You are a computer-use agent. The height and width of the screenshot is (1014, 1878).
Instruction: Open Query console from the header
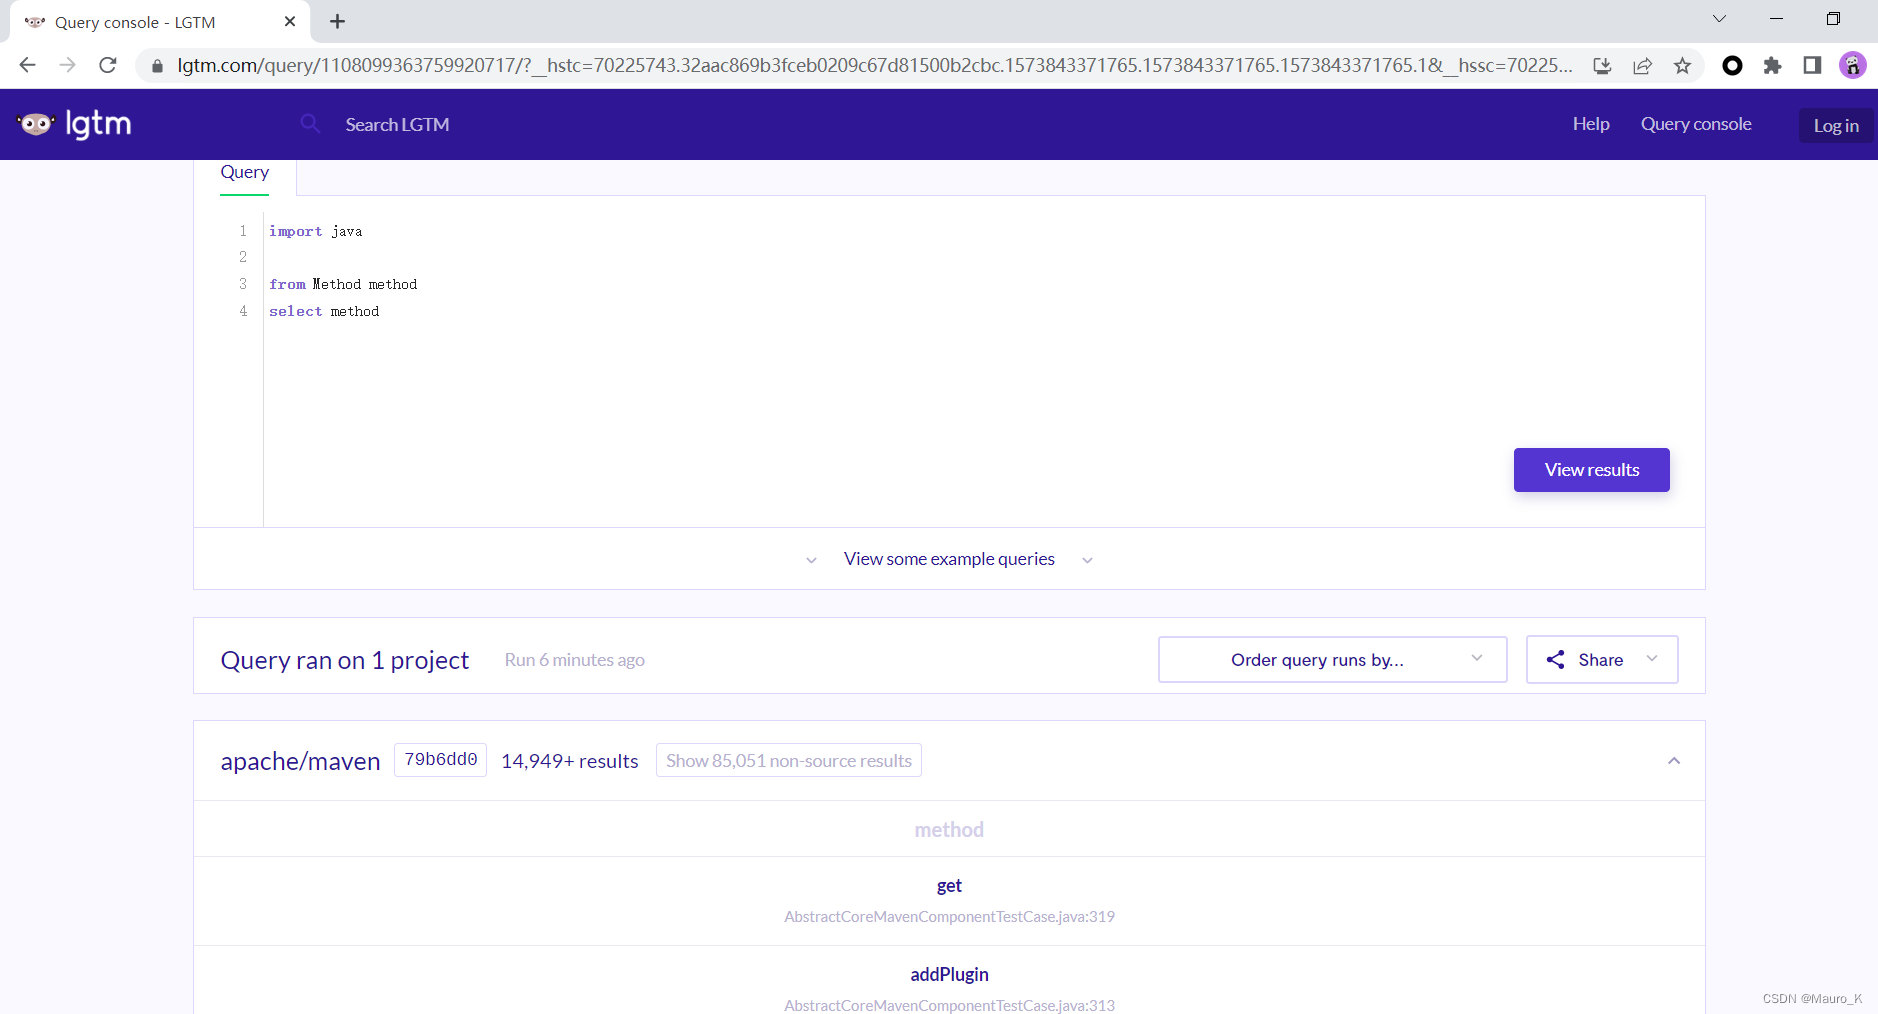click(1695, 124)
